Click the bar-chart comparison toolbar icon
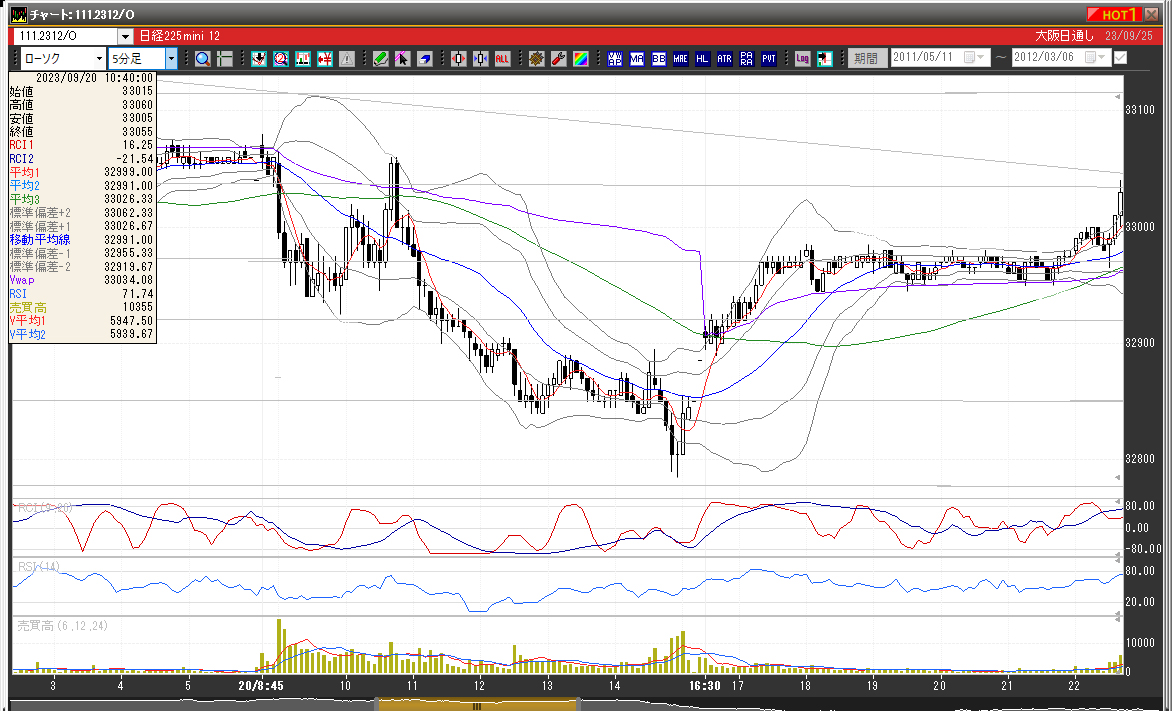 (x=303, y=58)
